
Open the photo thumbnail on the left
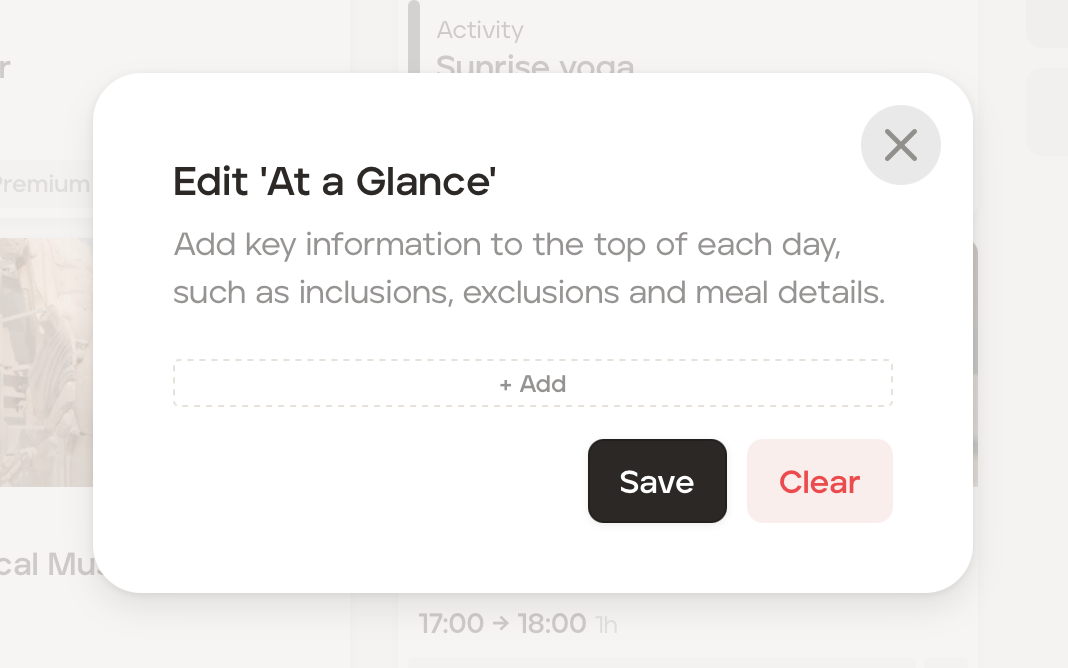(x=46, y=360)
